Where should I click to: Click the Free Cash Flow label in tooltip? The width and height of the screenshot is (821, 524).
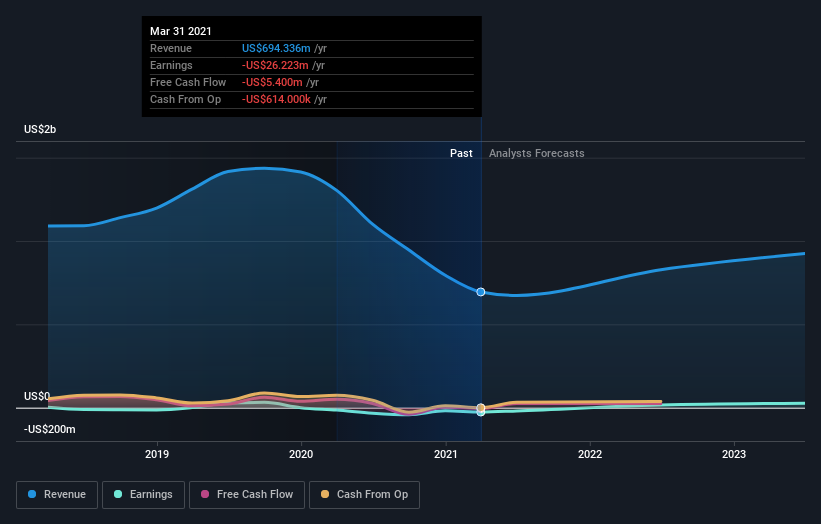[188, 82]
